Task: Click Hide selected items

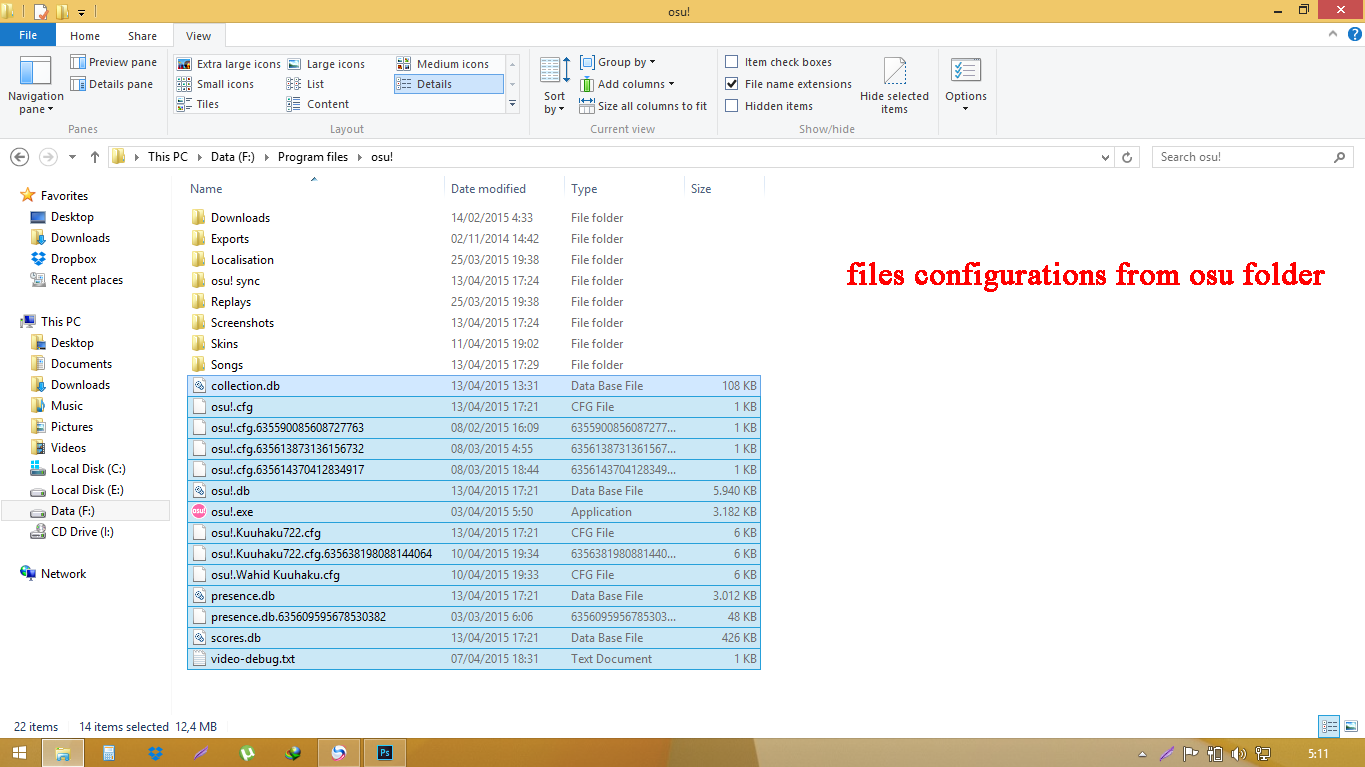Action: pyautogui.click(x=895, y=85)
